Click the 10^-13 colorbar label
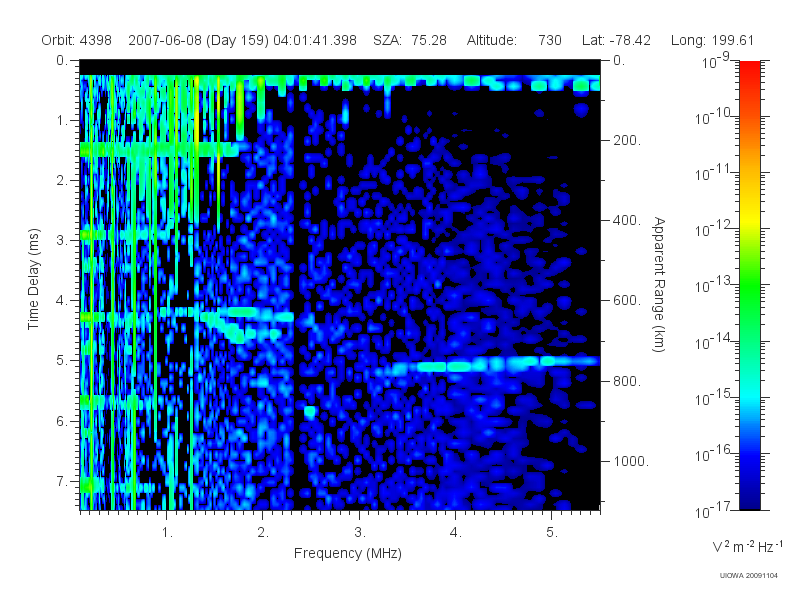The width and height of the screenshot is (800, 600). 714,285
